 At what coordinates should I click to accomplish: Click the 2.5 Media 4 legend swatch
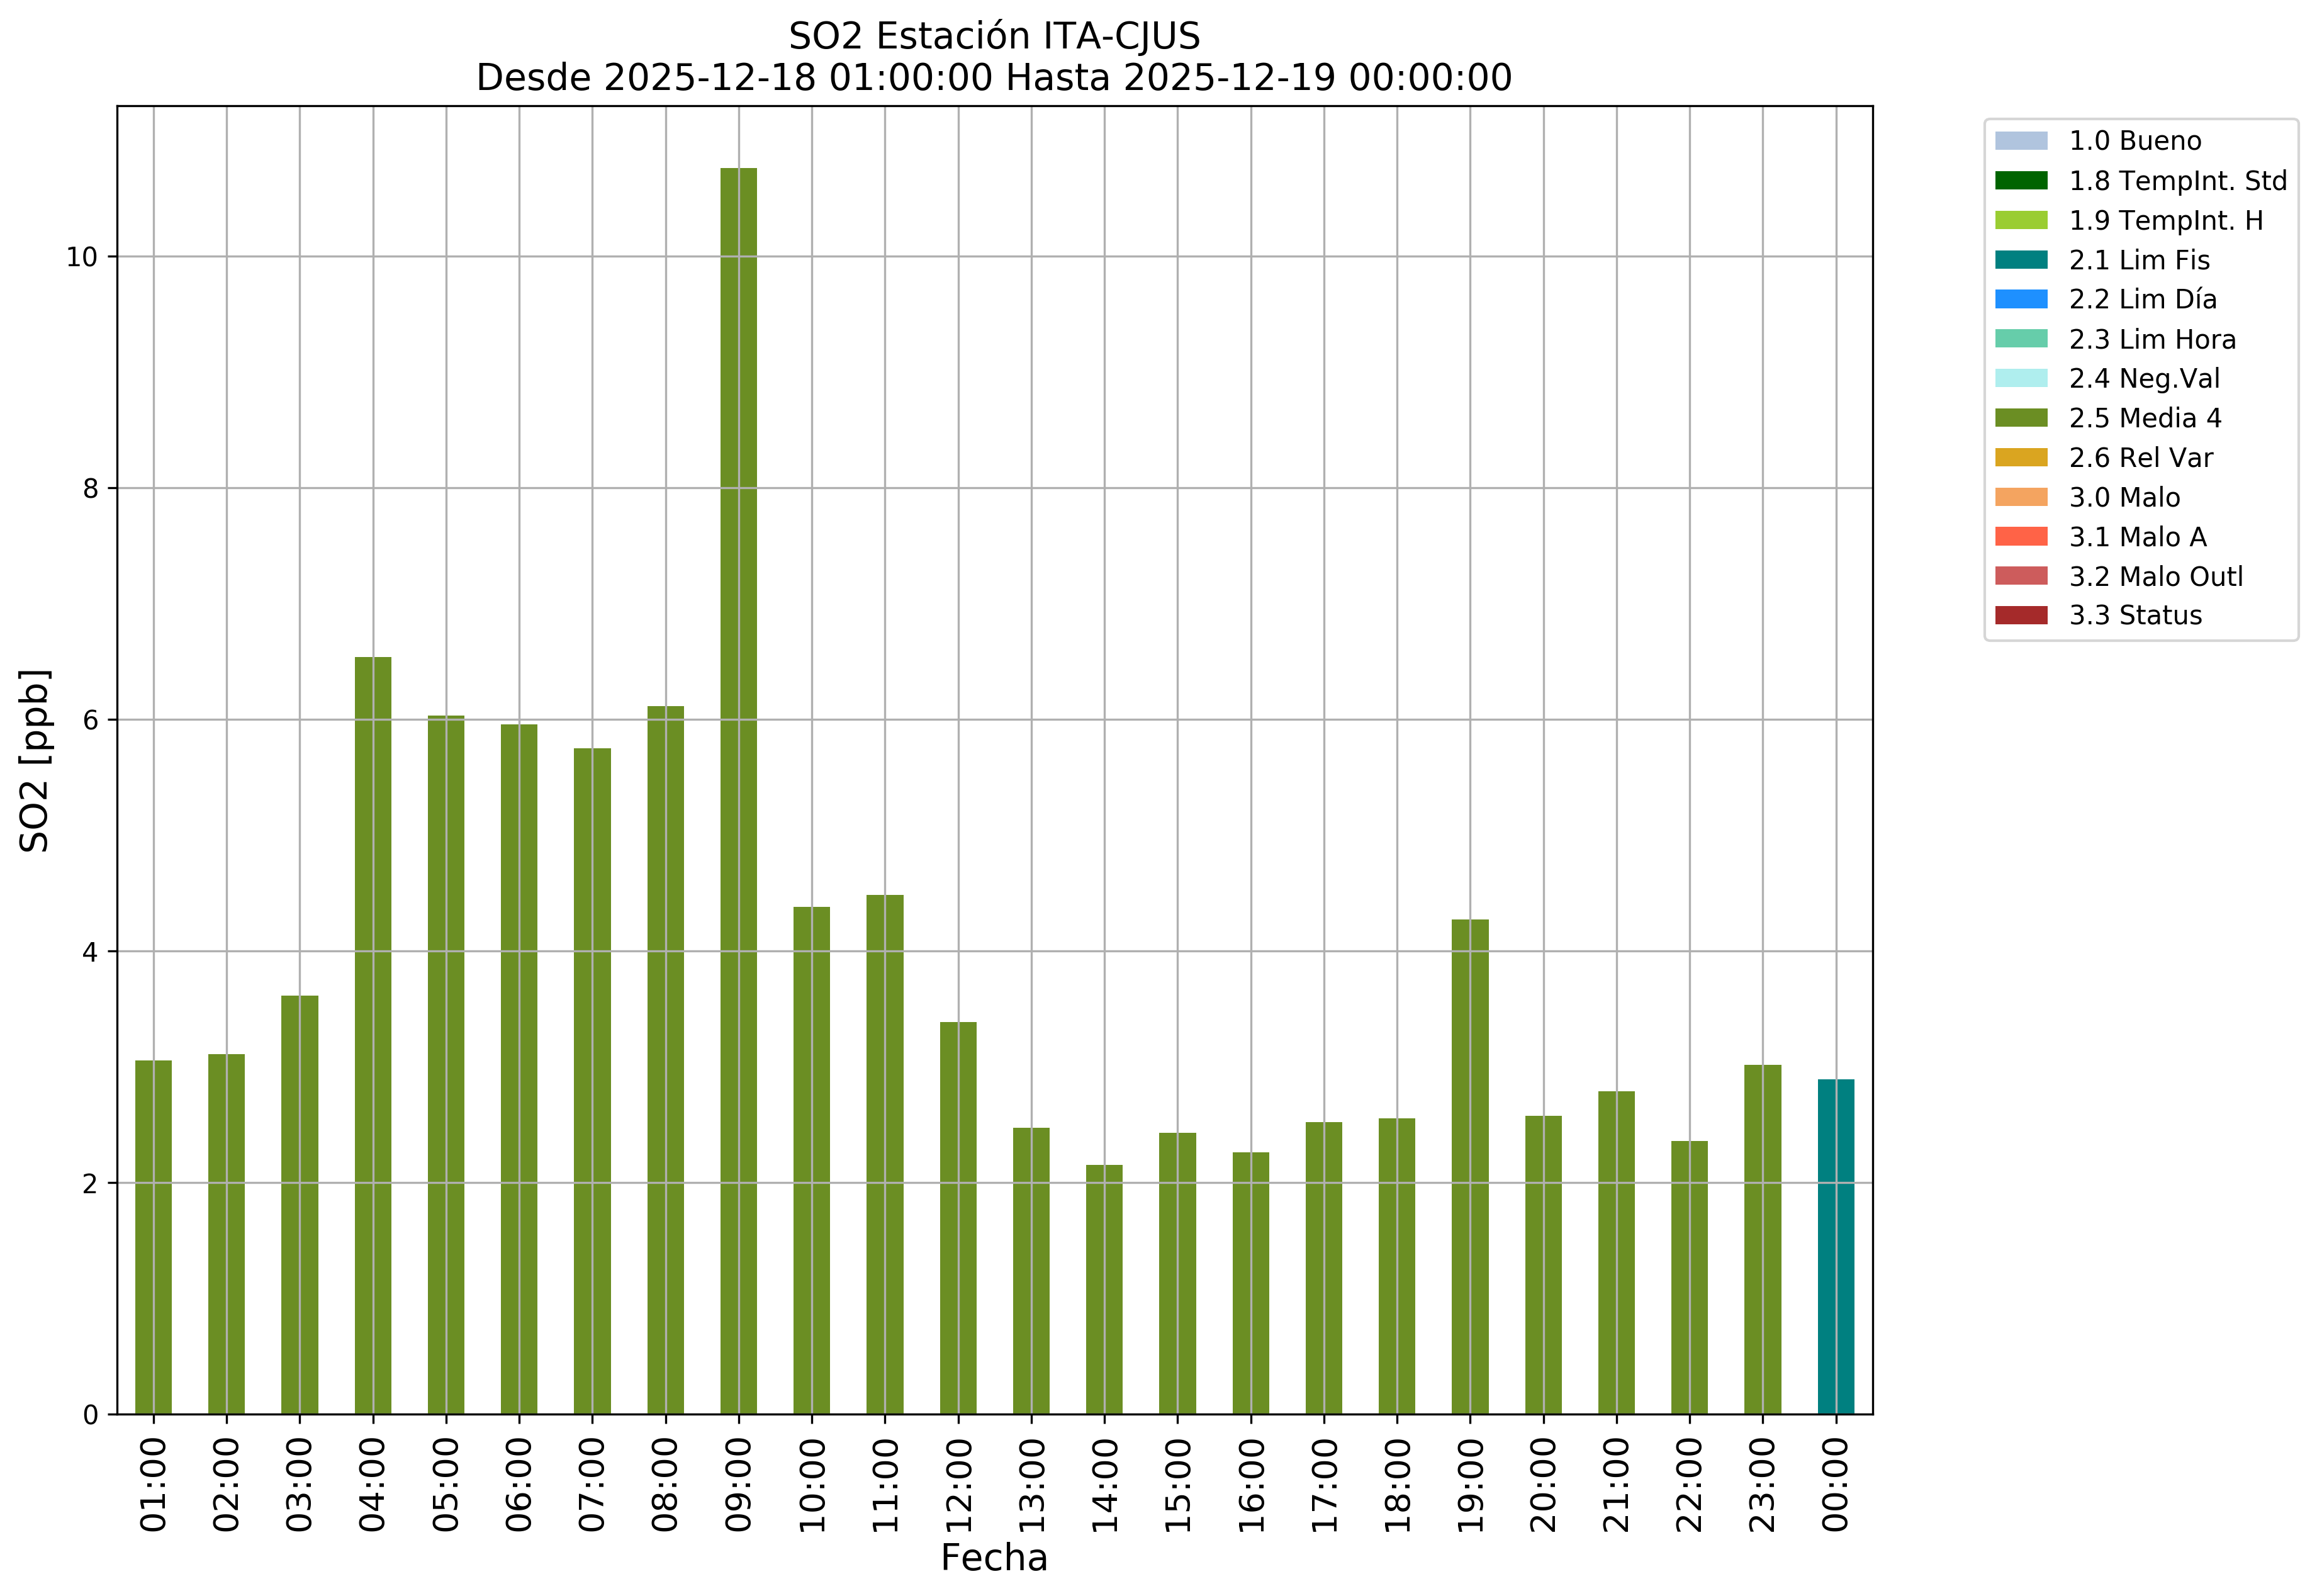coord(2020,418)
